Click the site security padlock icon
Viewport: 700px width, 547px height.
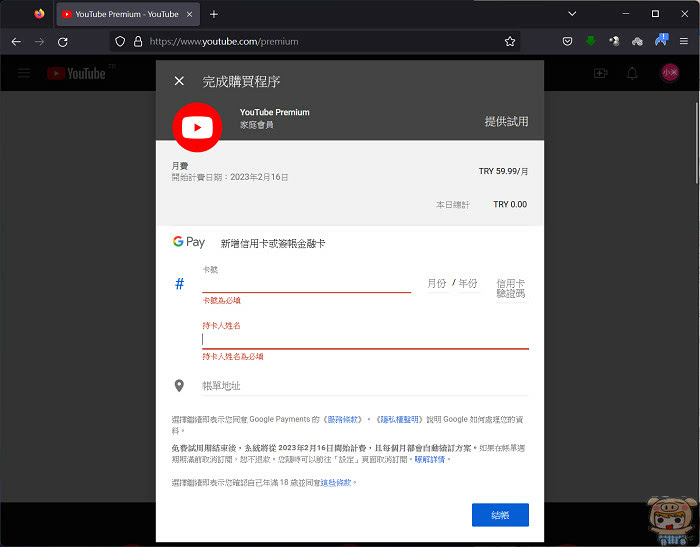coord(138,42)
